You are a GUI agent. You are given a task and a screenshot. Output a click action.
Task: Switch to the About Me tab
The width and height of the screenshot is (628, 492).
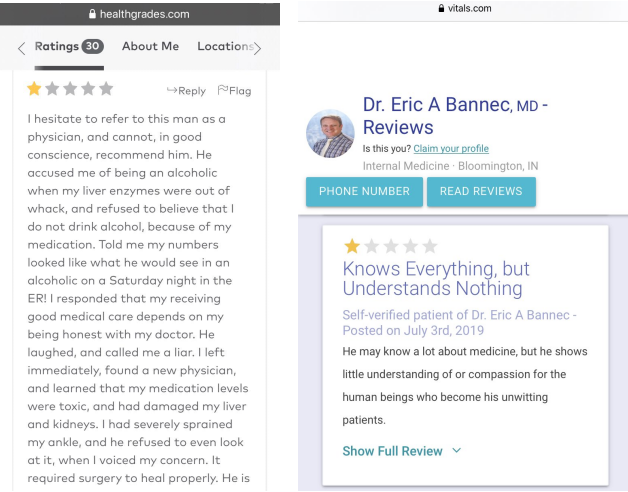pyautogui.click(x=150, y=47)
